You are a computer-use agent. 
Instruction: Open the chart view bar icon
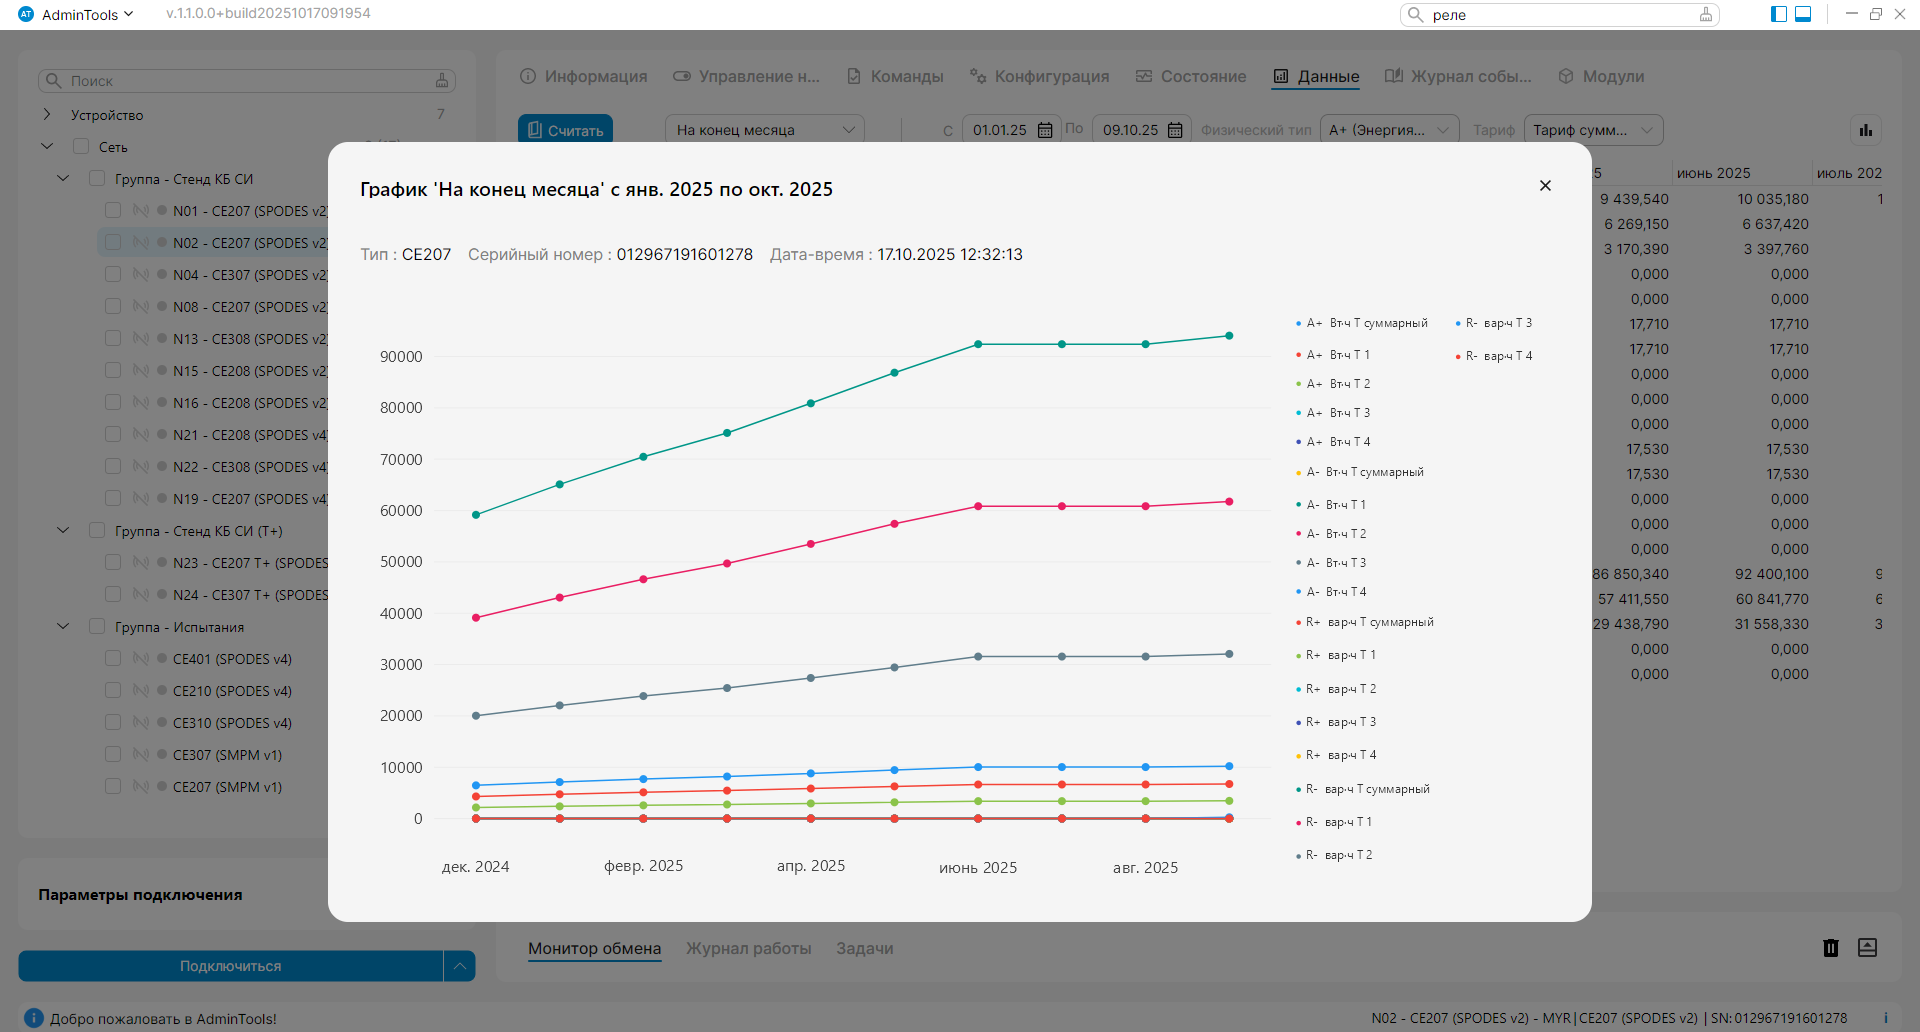[x=1865, y=130]
